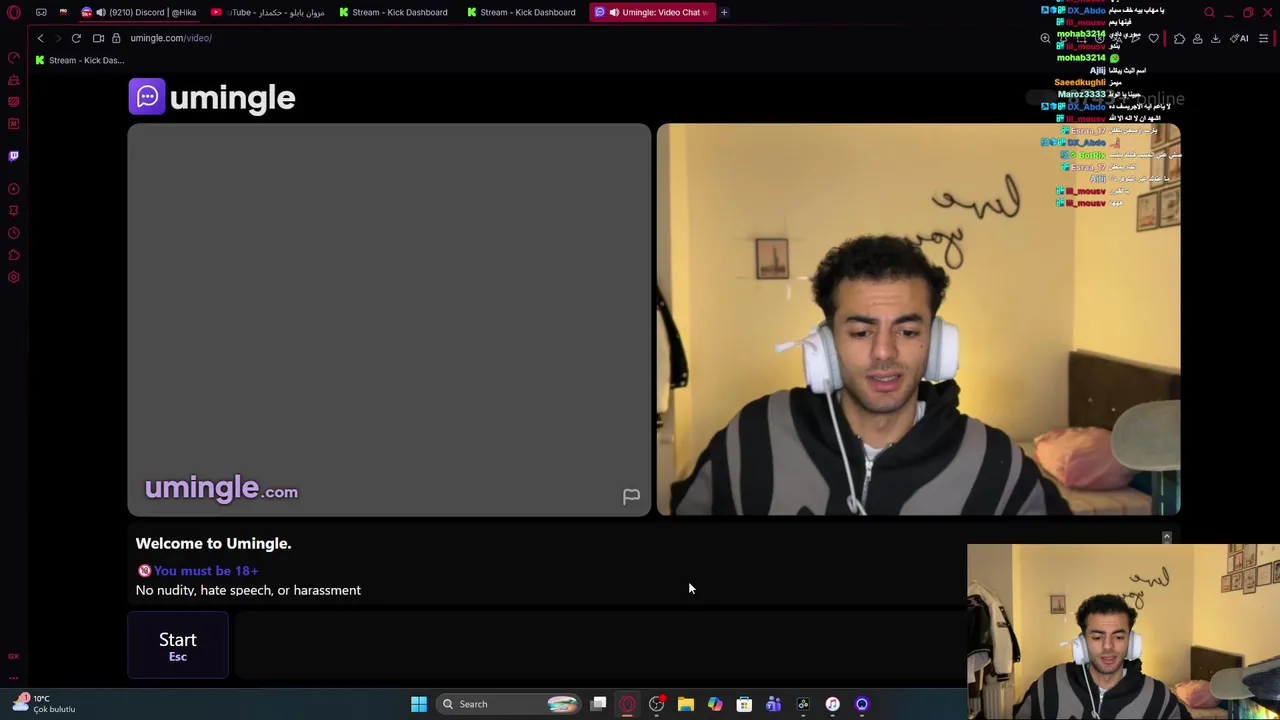1280x720 pixels.
Task: Open Task View in the taskbar
Action: pos(598,704)
